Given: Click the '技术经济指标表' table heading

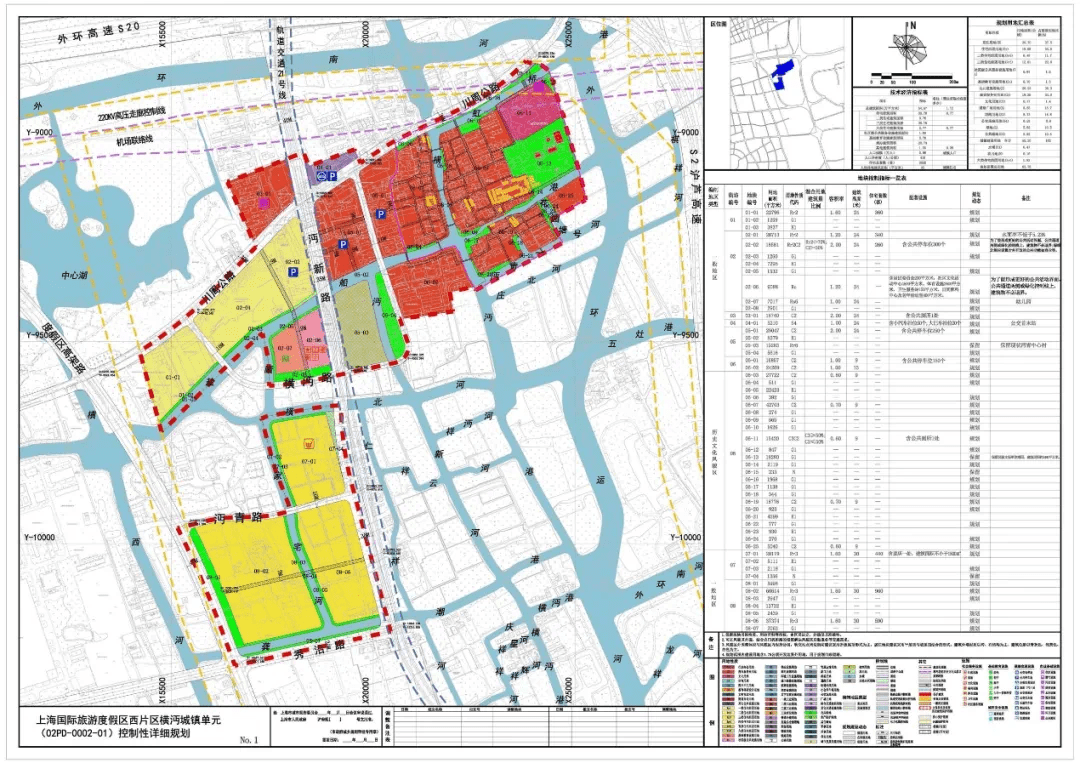Looking at the screenshot, I should click(909, 92).
